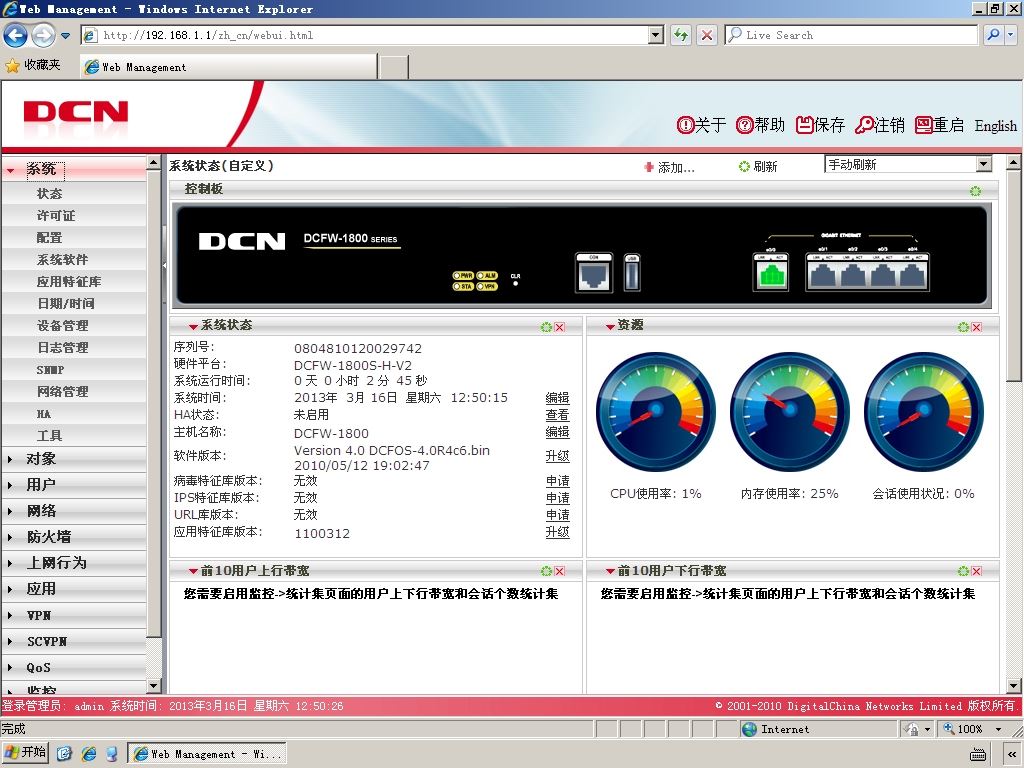This screenshot has width=1024, height=768.
Task: Refresh the 资源 panel
Action: tap(963, 327)
